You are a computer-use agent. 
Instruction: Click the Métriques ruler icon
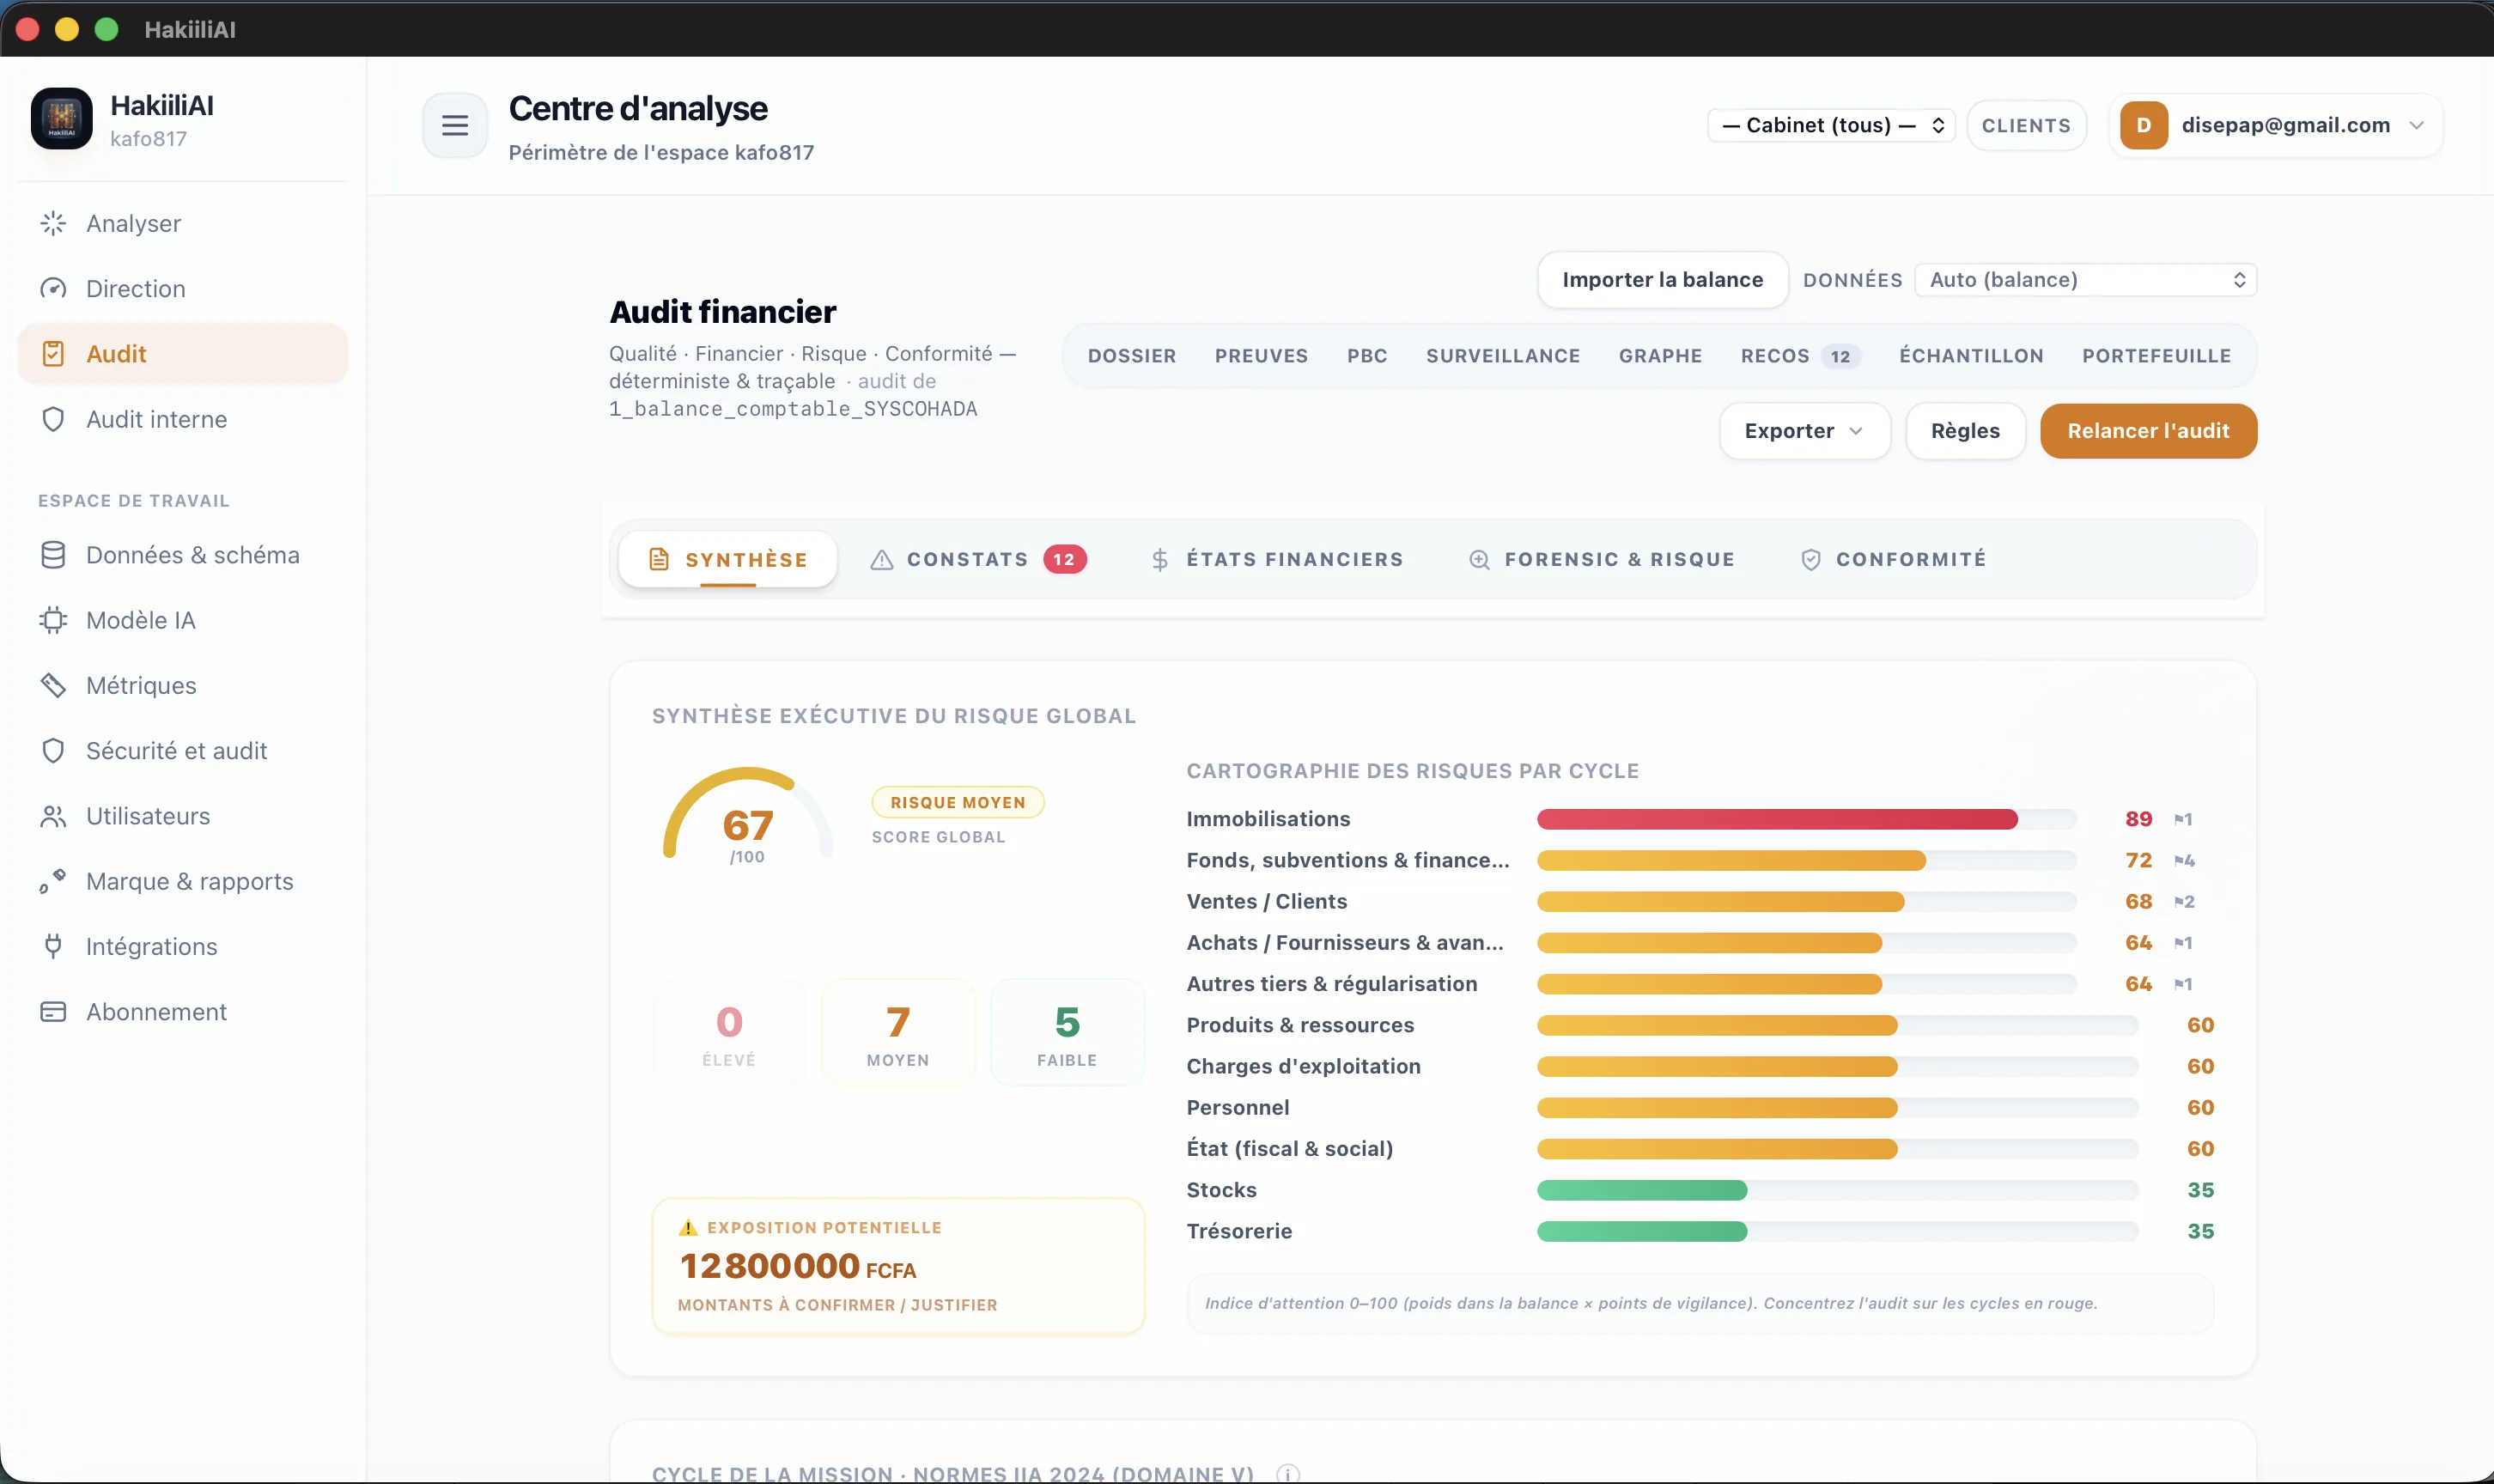click(x=53, y=685)
